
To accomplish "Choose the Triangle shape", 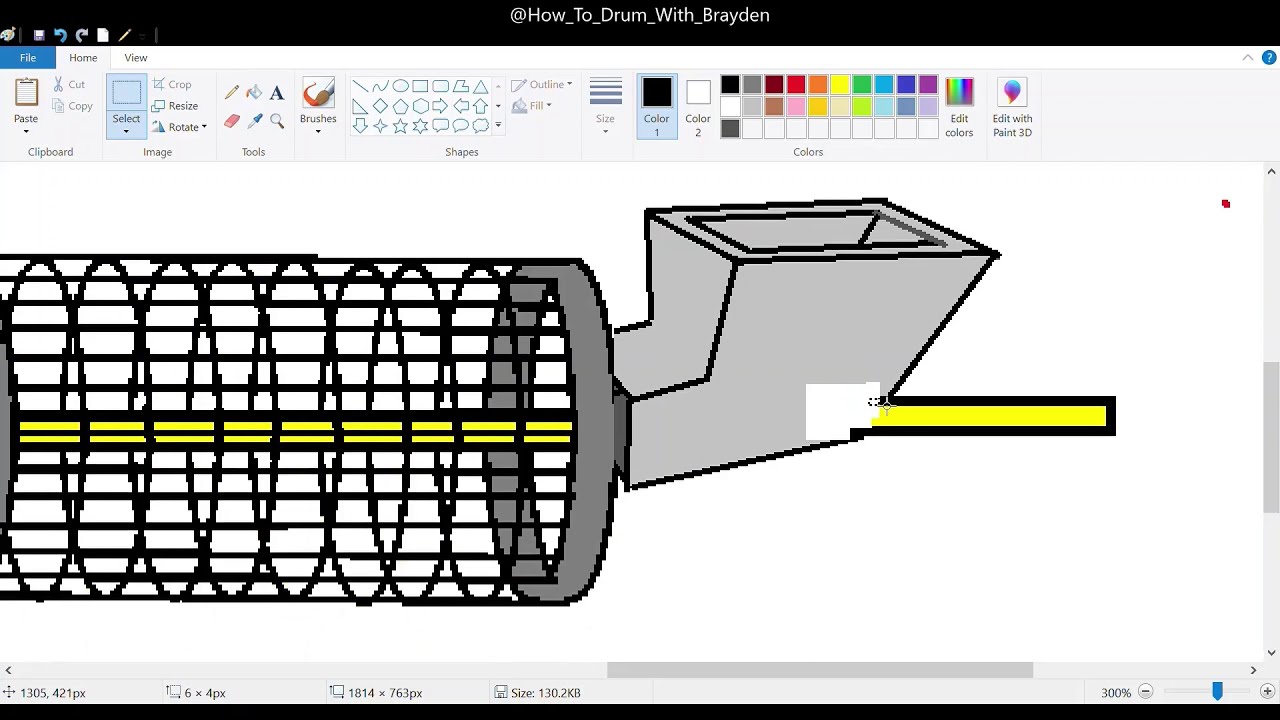I will pos(480,86).
